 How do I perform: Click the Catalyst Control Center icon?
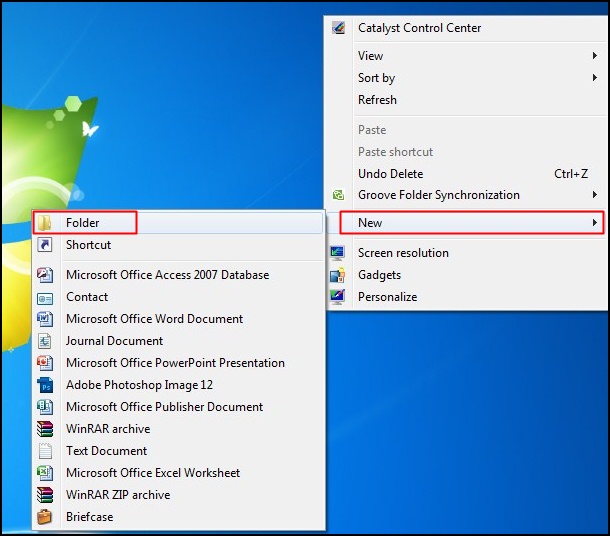pyautogui.click(x=338, y=28)
